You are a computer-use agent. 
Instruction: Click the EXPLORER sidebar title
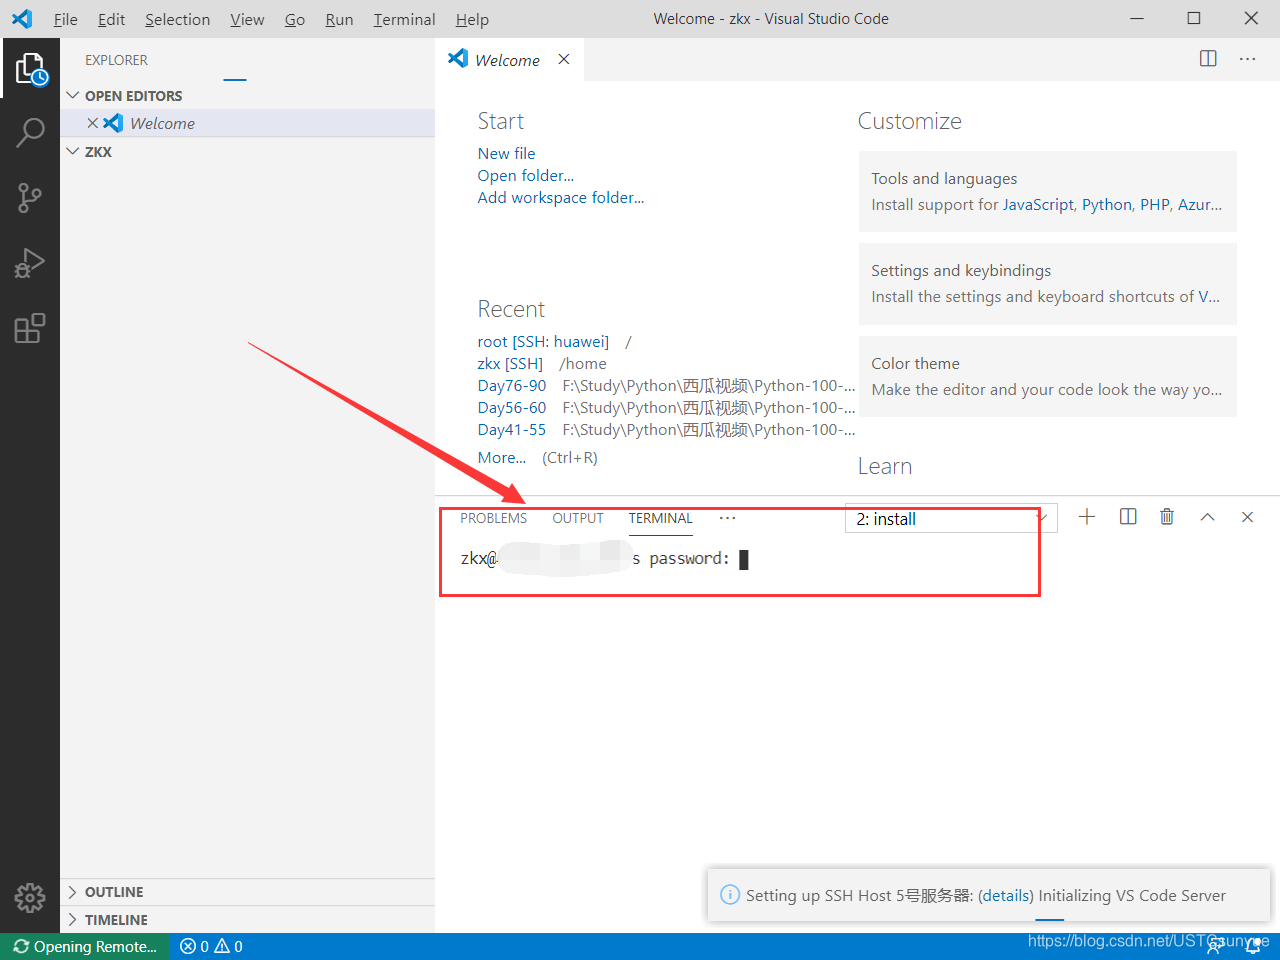[116, 60]
